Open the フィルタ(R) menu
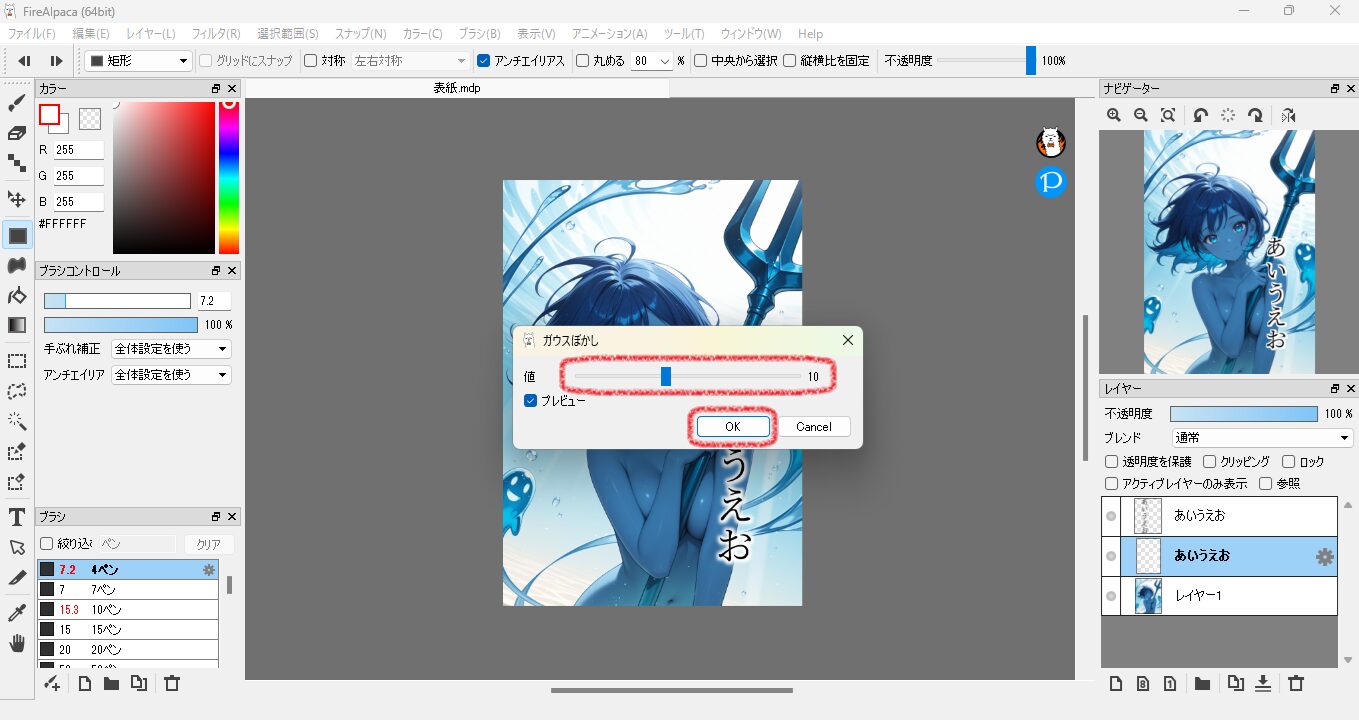This screenshot has height=720, width=1359. tap(215, 34)
